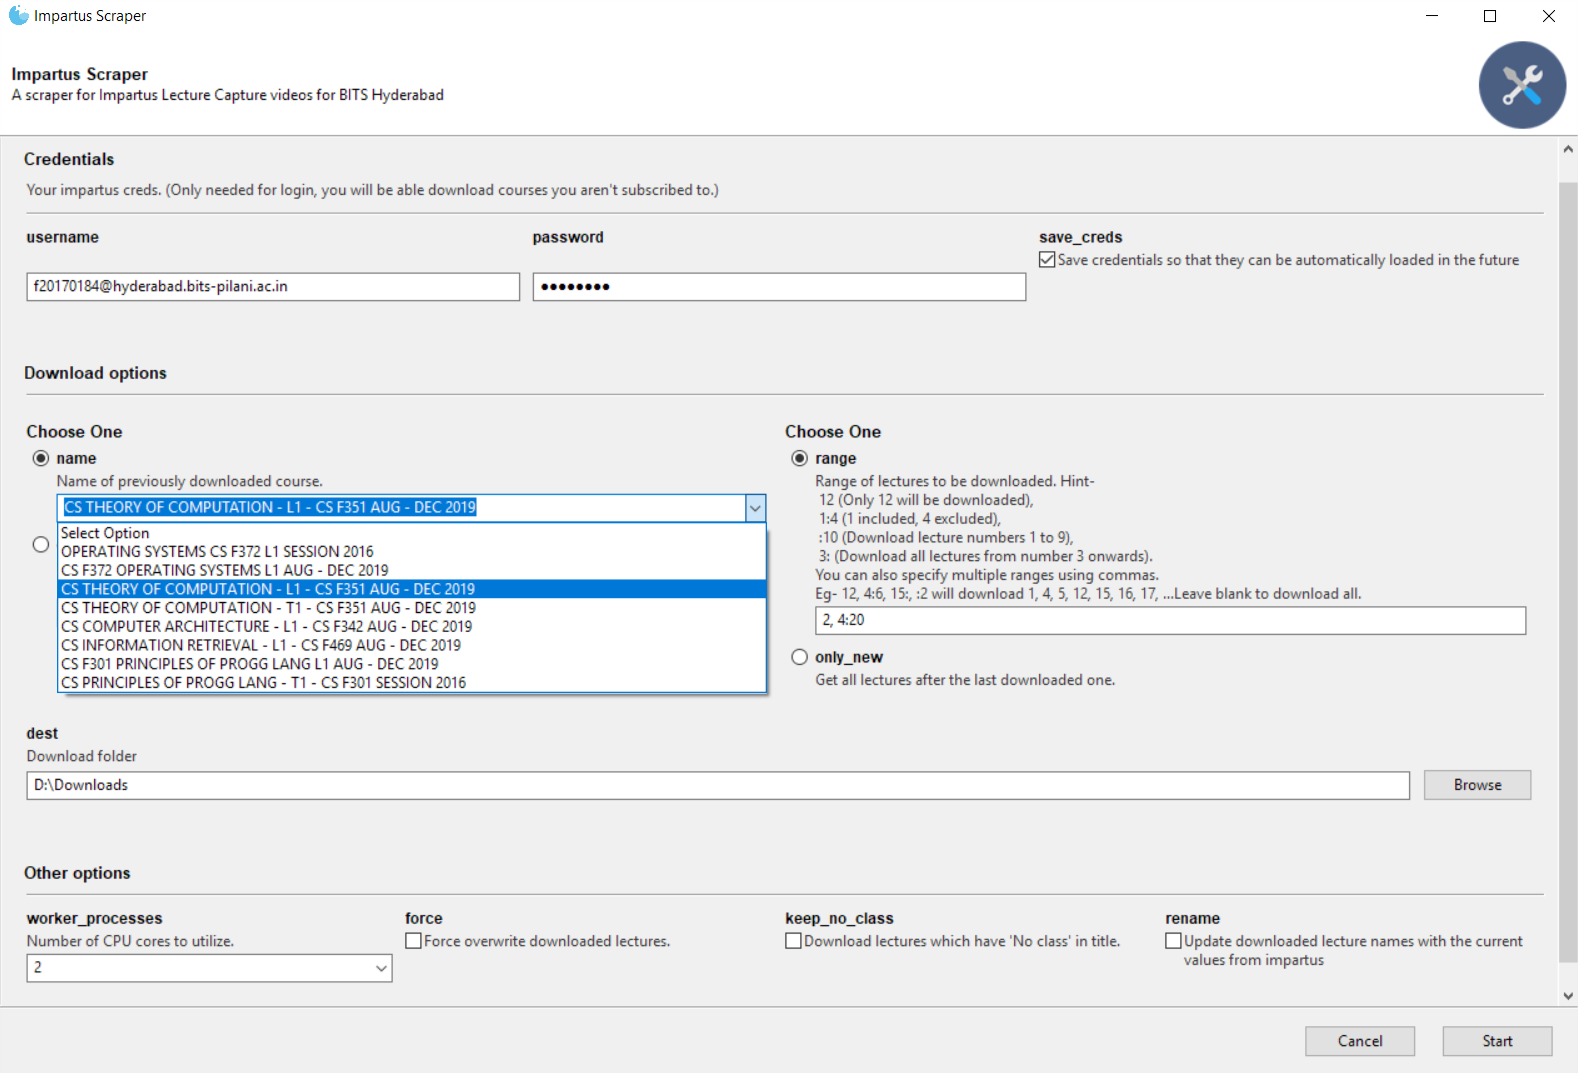Click the 'Name of previously downloaded course.' text
1578x1073 pixels.
click(x=189, y=481)
